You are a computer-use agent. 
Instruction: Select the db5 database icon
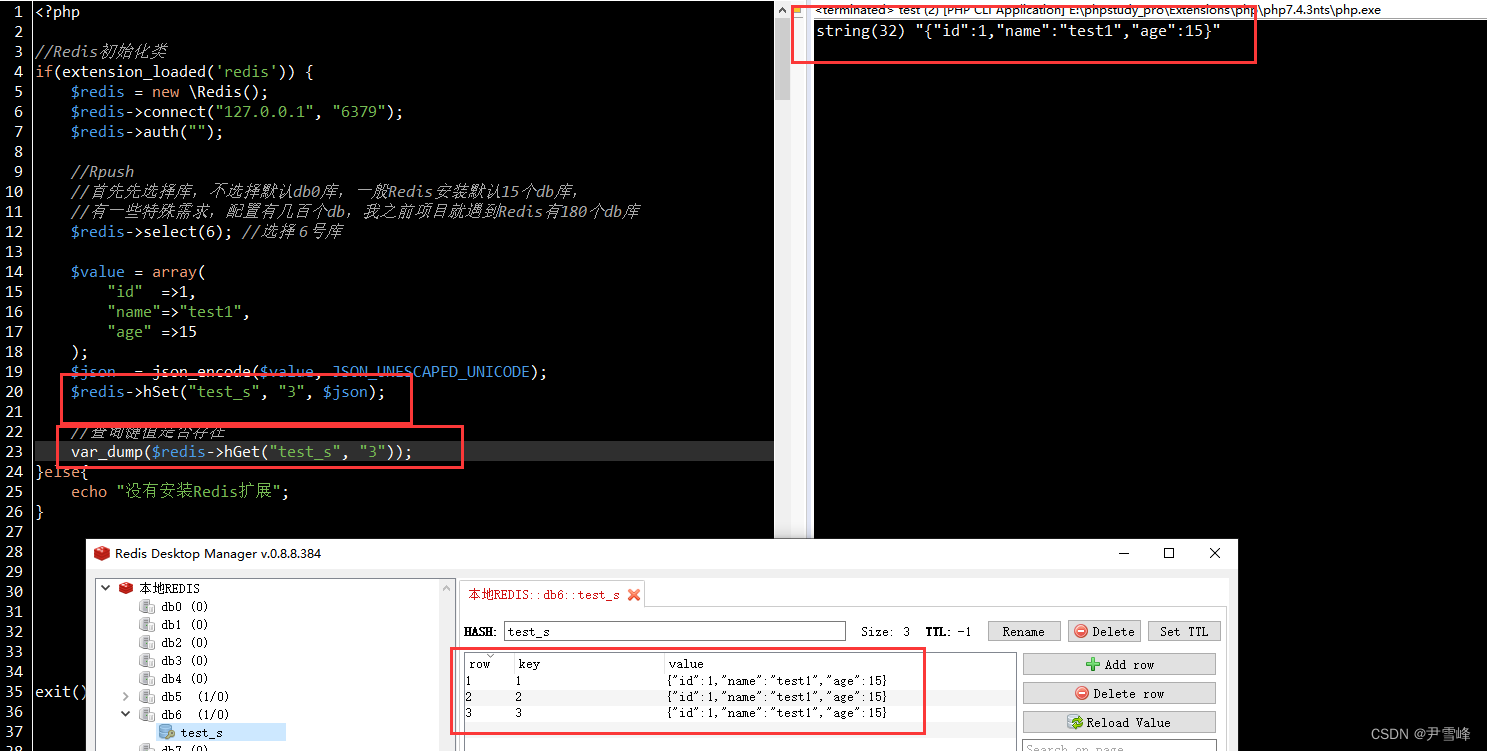pyautogui.click(x=147, y=696)
